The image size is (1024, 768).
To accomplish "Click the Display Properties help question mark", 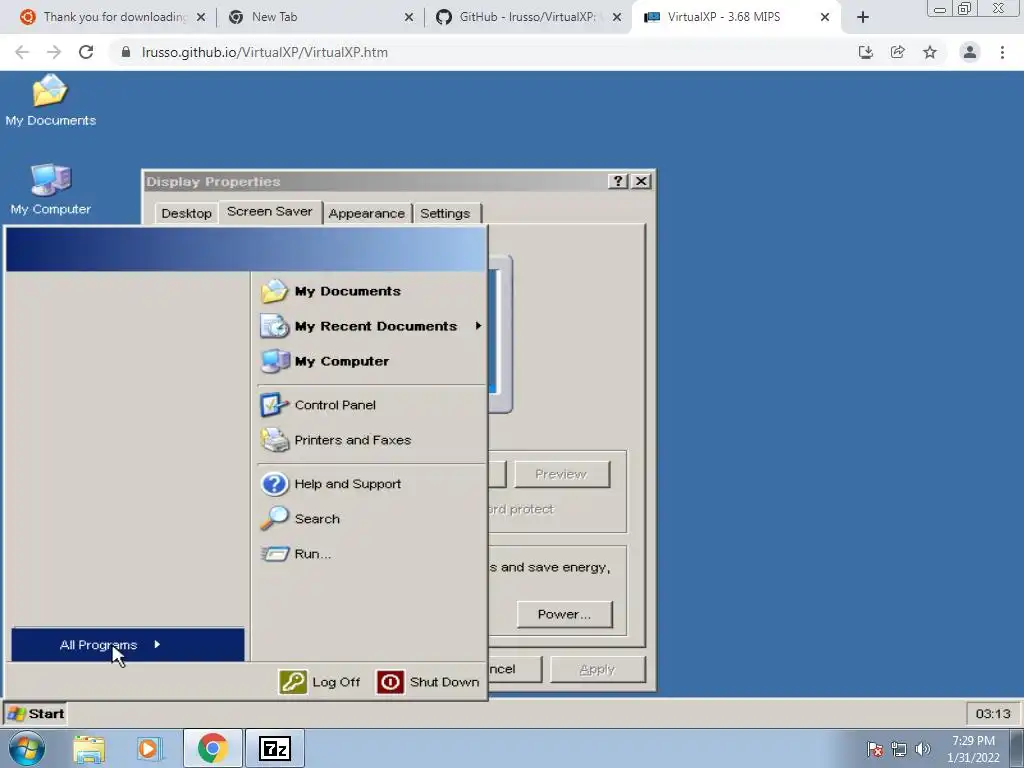I will pos(618,181).
